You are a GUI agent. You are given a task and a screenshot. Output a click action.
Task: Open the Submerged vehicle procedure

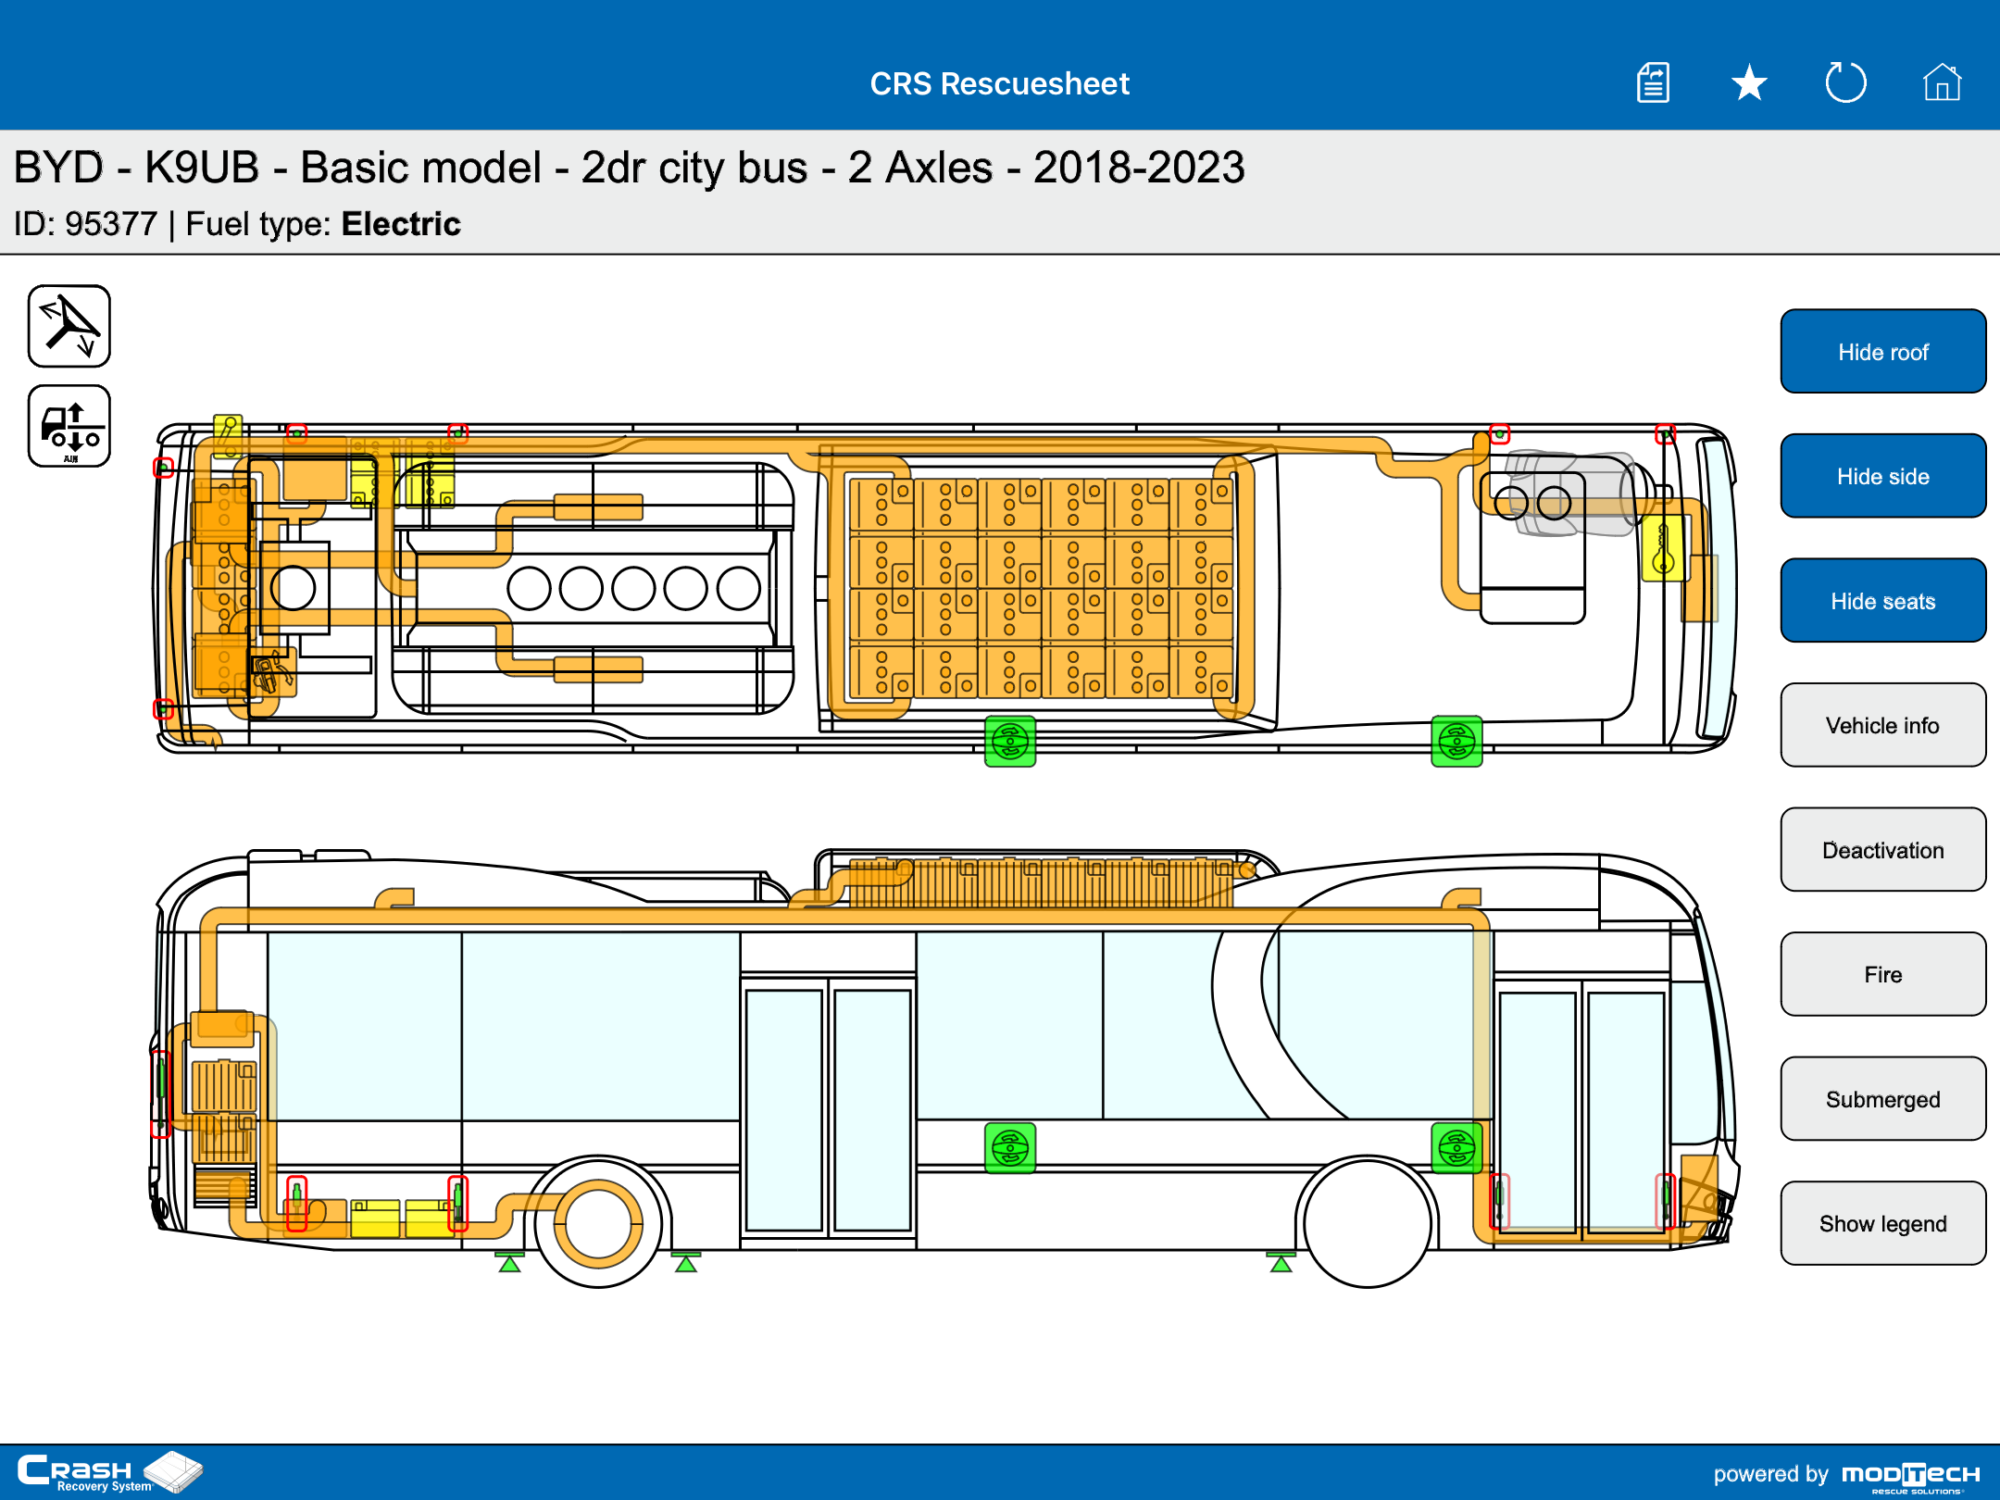(x=1882, y=1098)
